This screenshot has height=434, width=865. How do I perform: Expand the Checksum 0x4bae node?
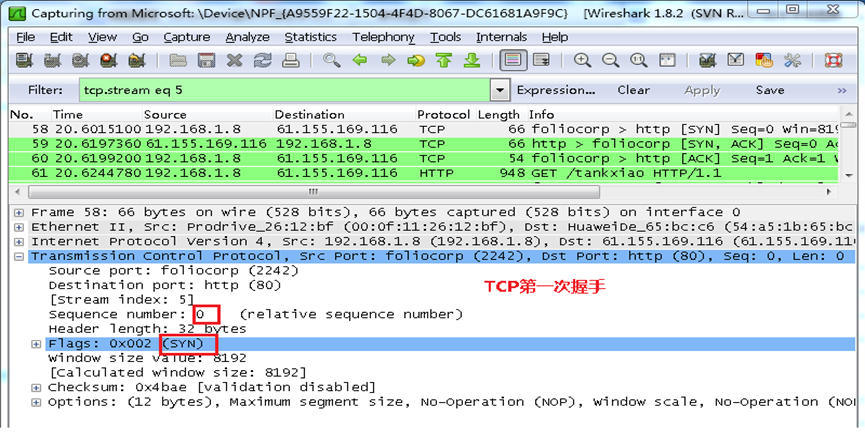36,388
